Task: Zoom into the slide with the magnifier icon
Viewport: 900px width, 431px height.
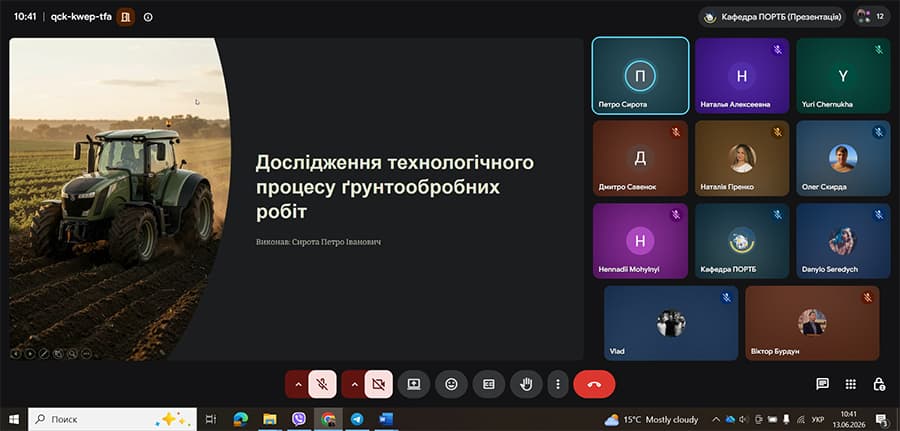Action: 72,354
